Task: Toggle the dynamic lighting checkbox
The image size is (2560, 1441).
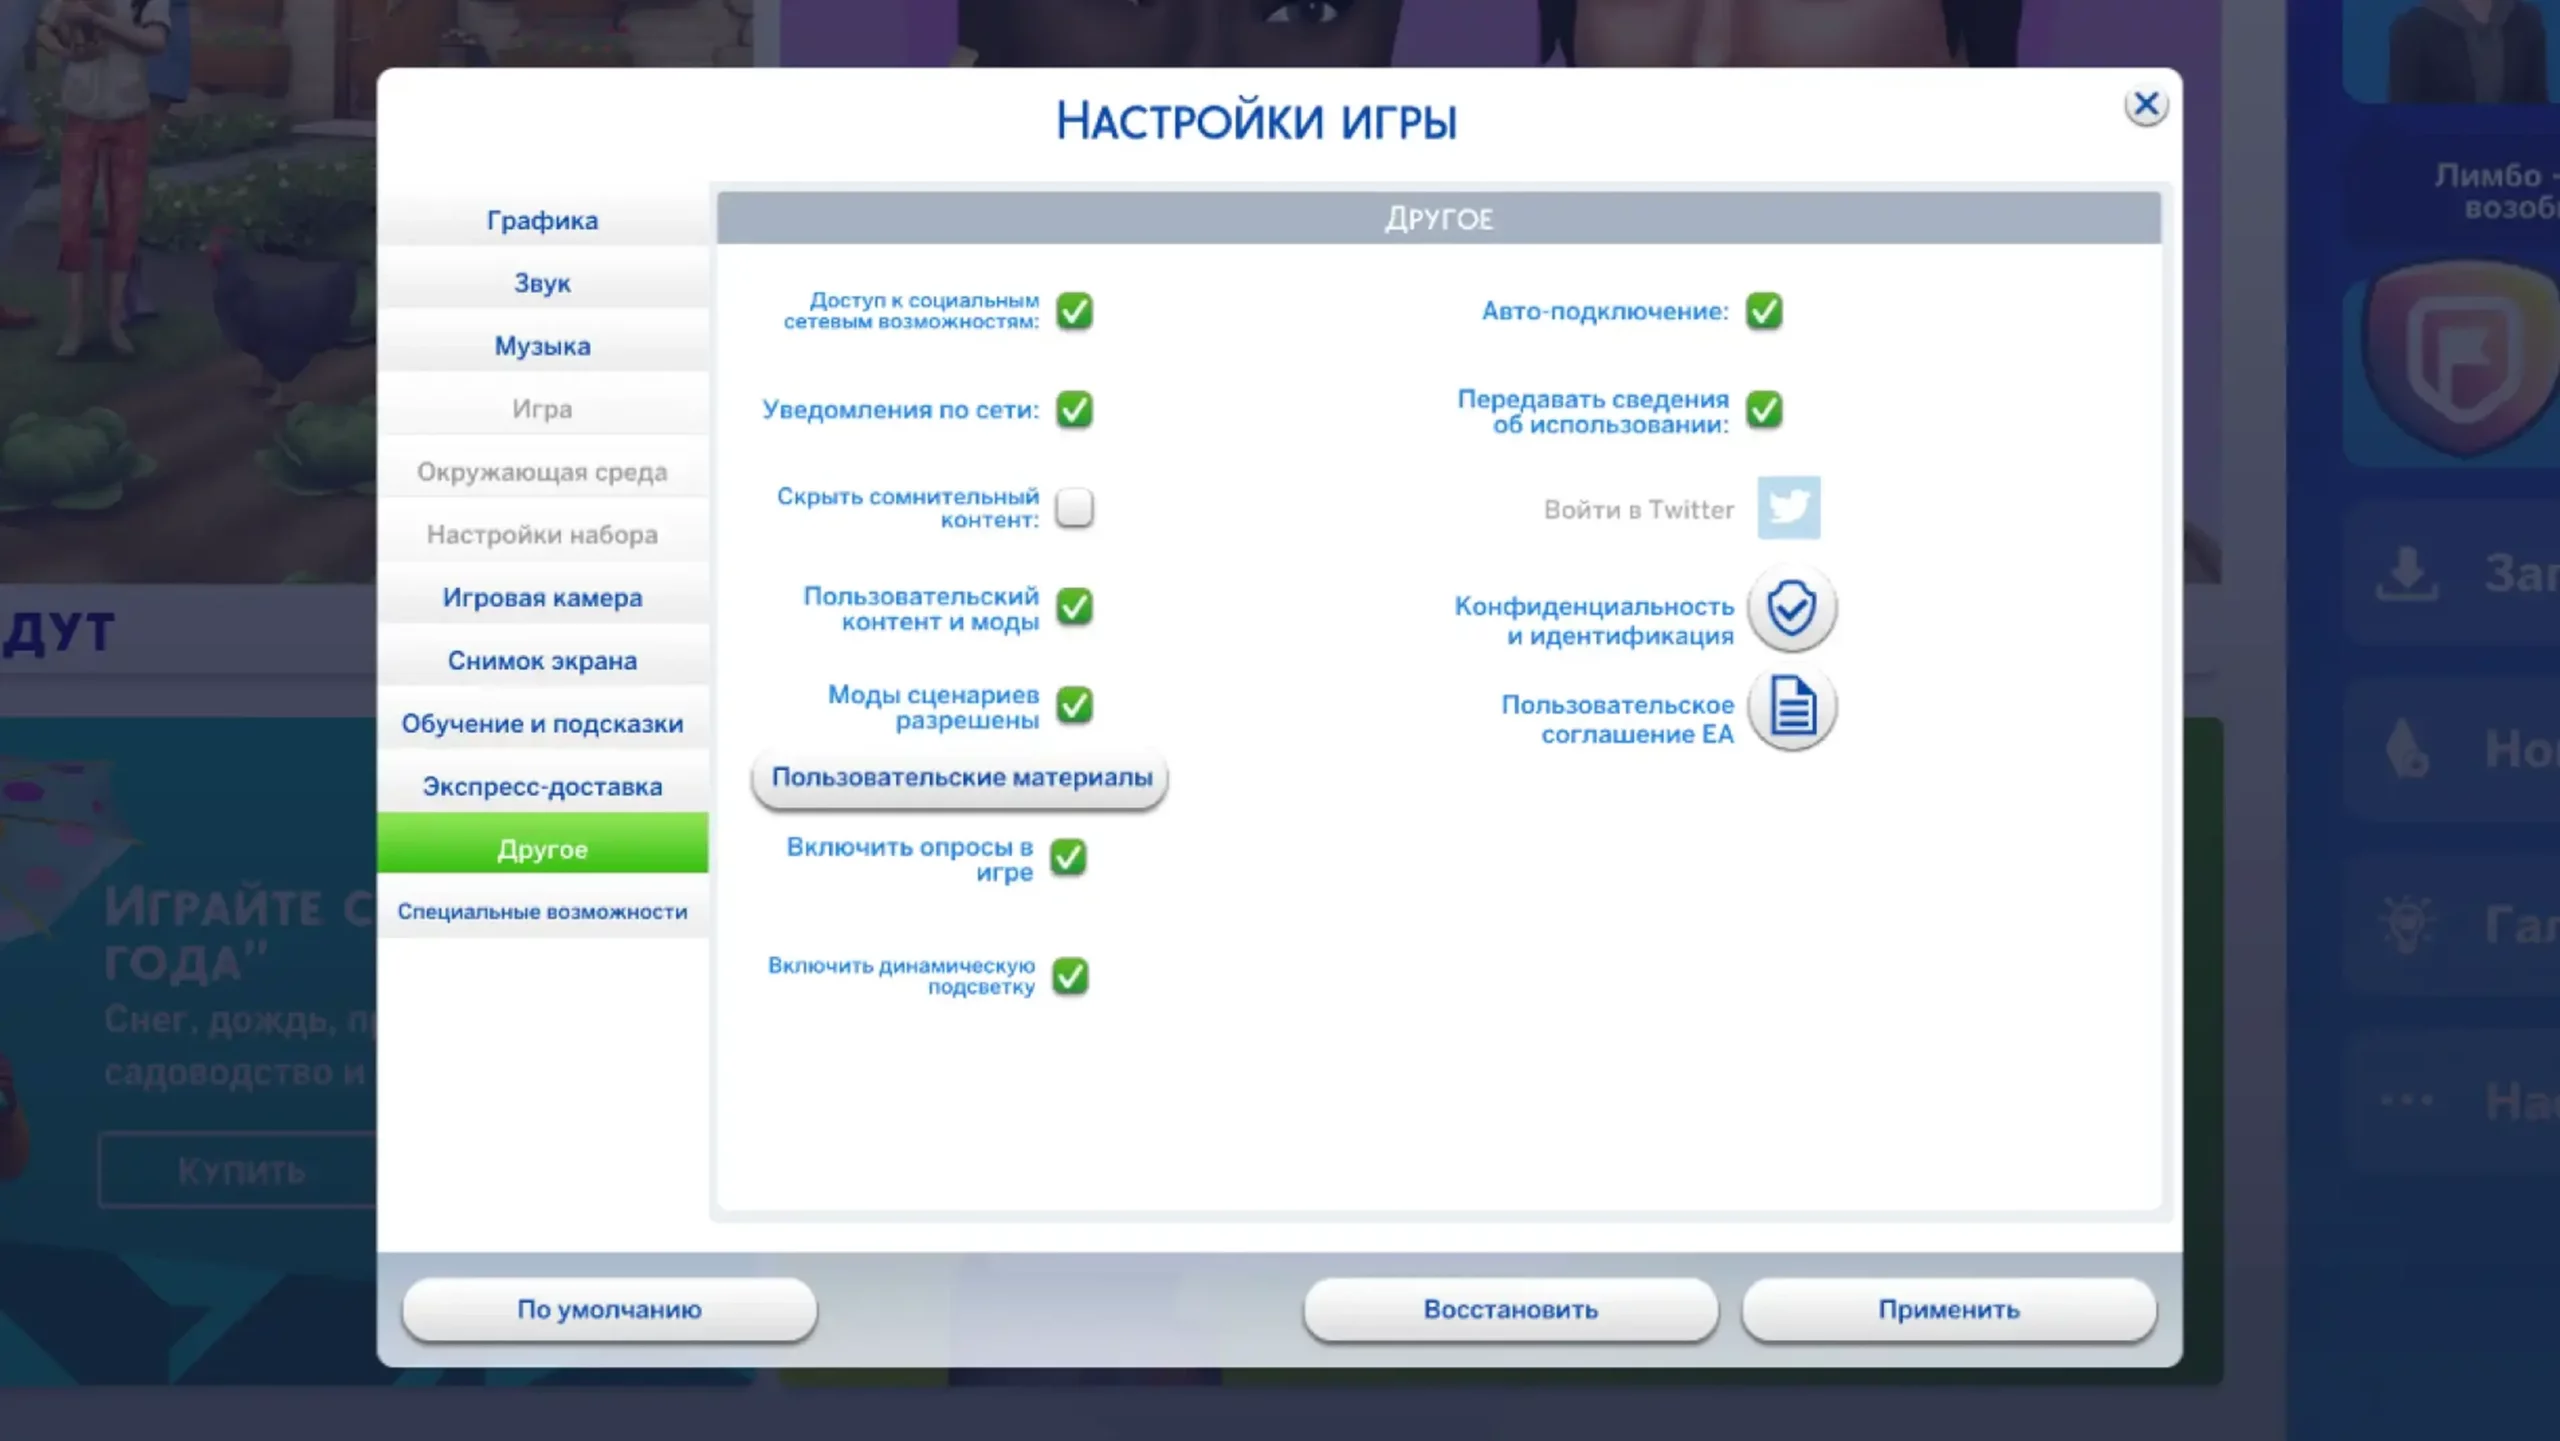Action: (1070, 976)
